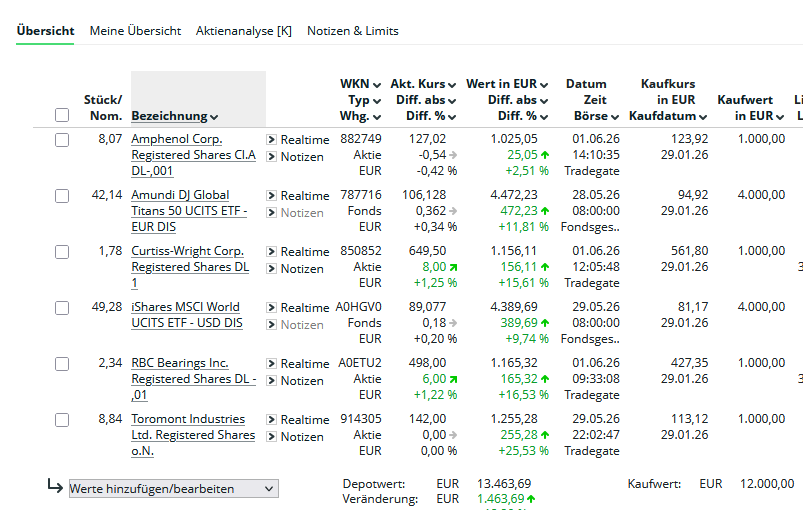Tick the checkbox for RBC Bearings Inc. row
This screenshot has width=803, height=510.
click(x=62, y=364)
